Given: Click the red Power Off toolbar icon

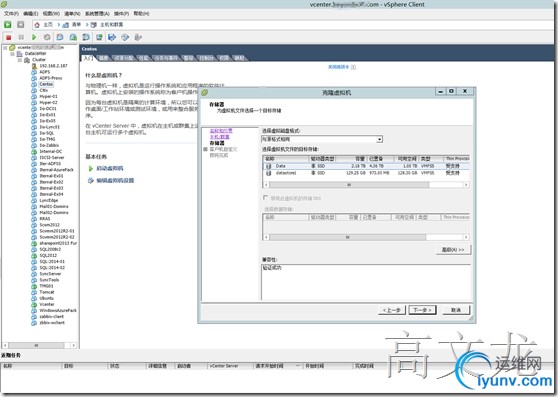Looking at the screenshot, I should coord(9,37).
